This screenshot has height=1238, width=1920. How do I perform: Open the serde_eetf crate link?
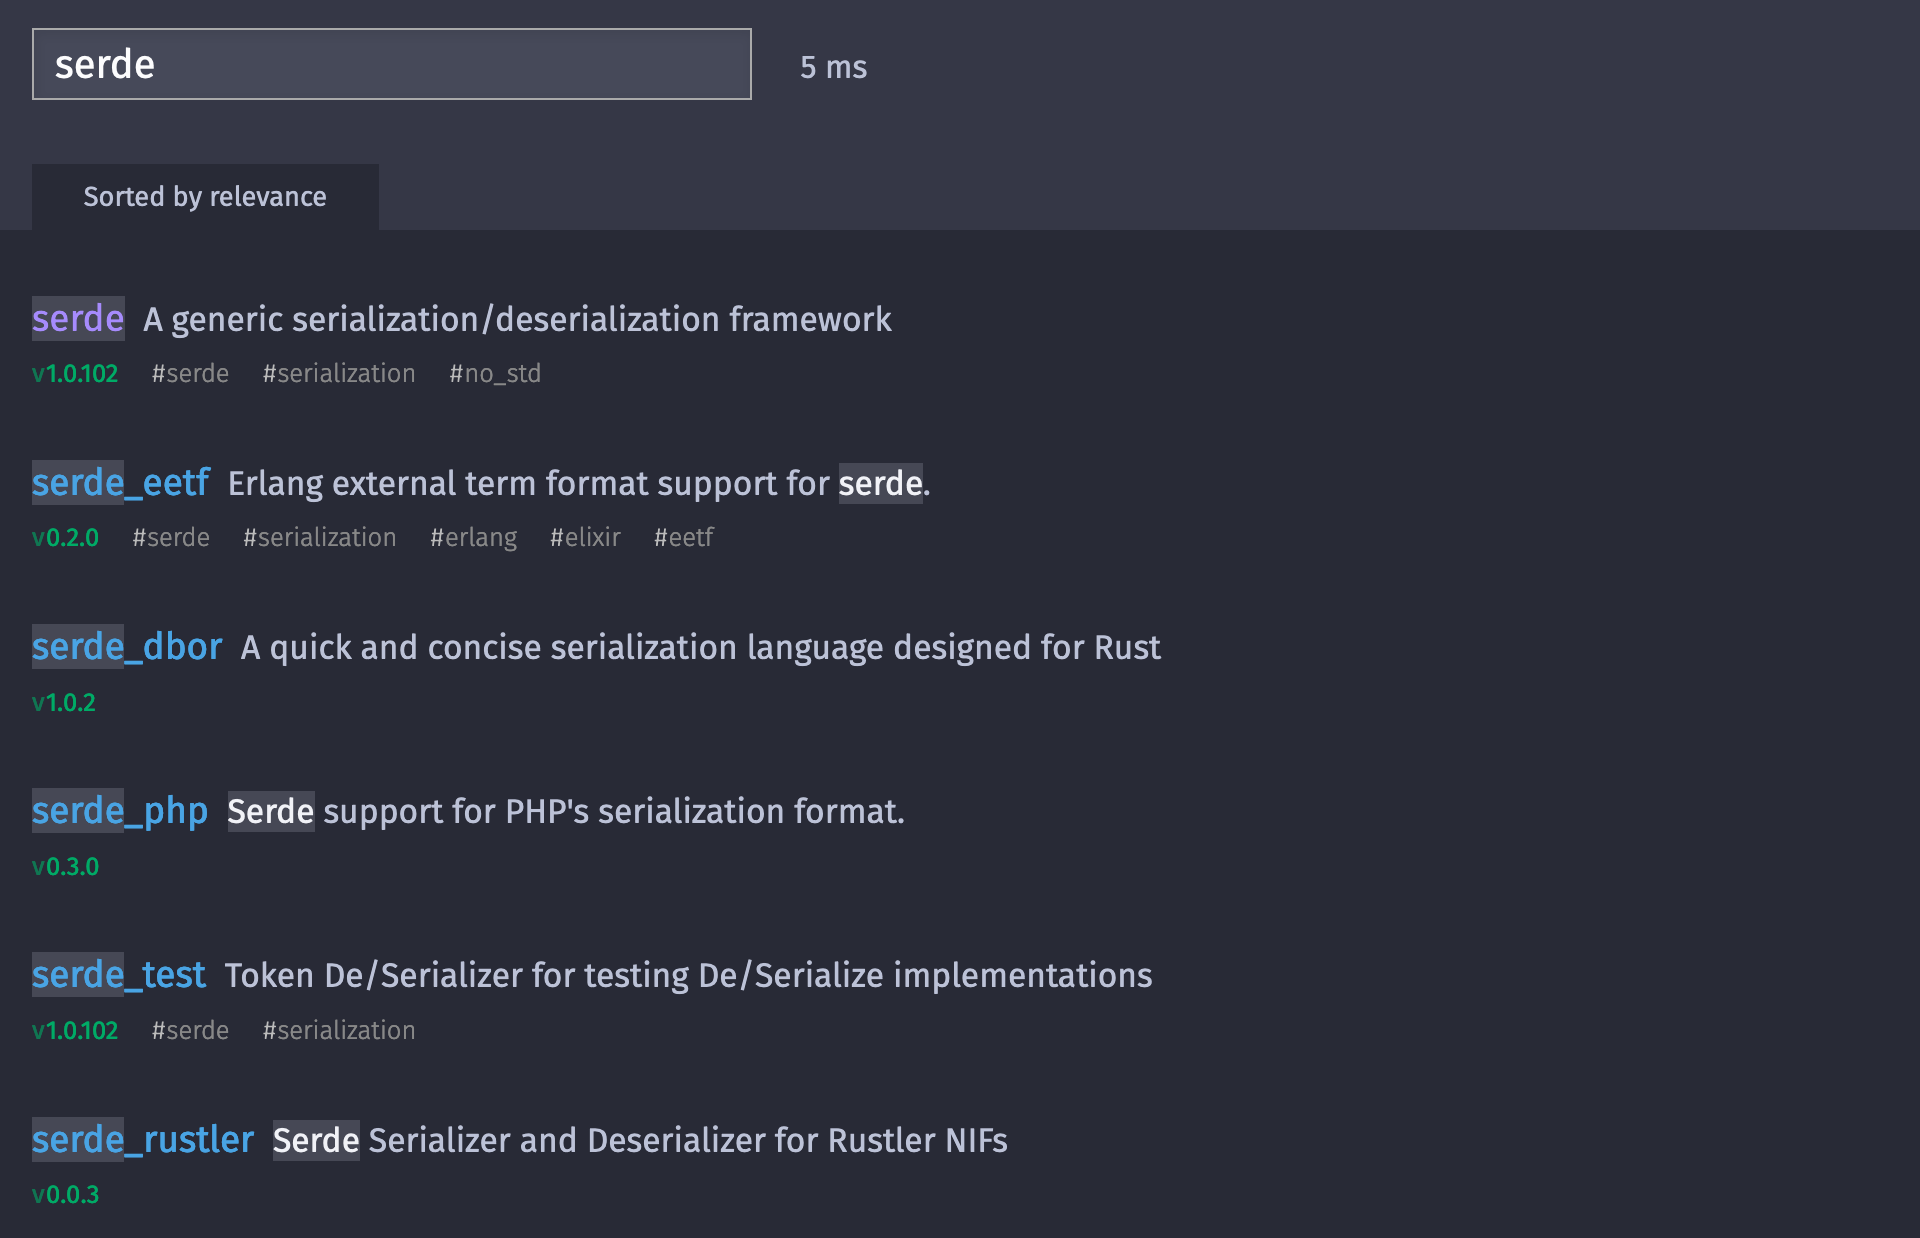121,483
